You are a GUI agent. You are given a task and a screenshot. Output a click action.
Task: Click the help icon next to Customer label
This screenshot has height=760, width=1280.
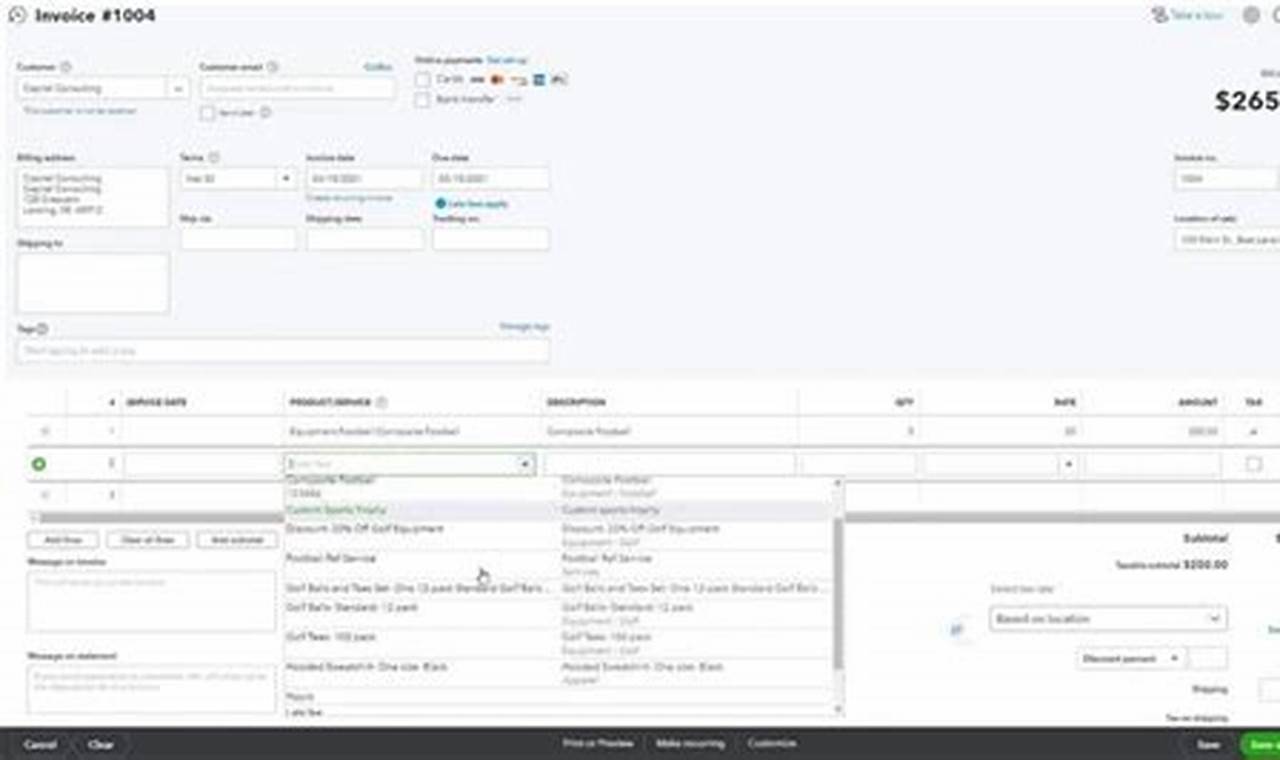(x=66, y=67)
